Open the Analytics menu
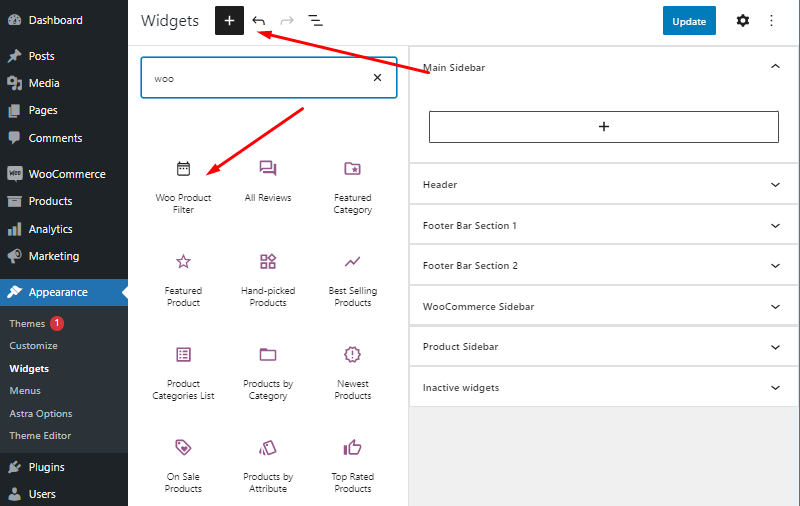This screenshot has height=506, width=800. pyautogui.click(x=64, y=229)
